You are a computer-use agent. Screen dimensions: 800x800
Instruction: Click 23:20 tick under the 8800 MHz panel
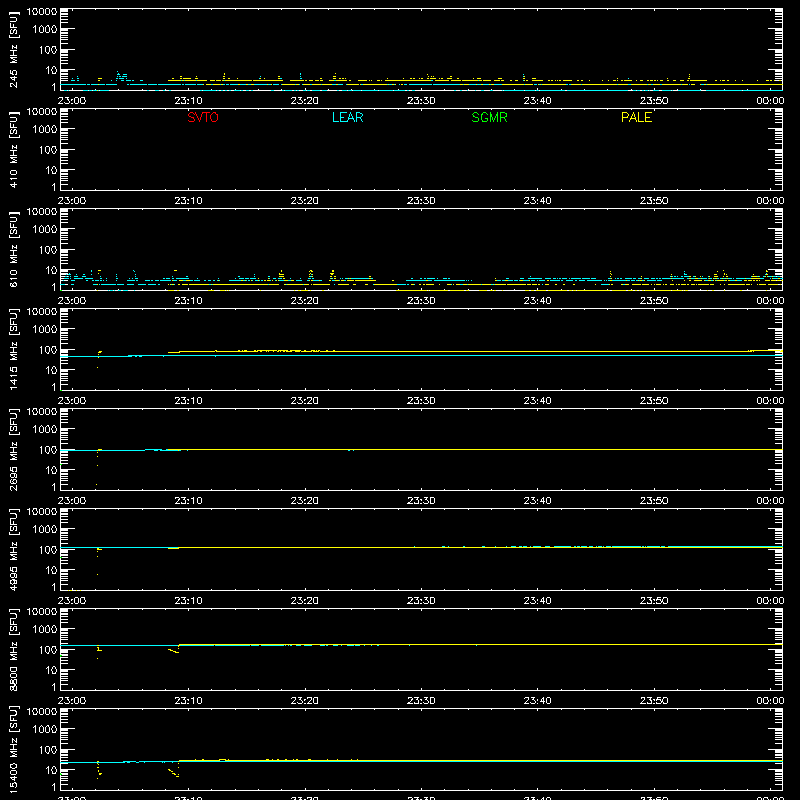pos(305,701)
